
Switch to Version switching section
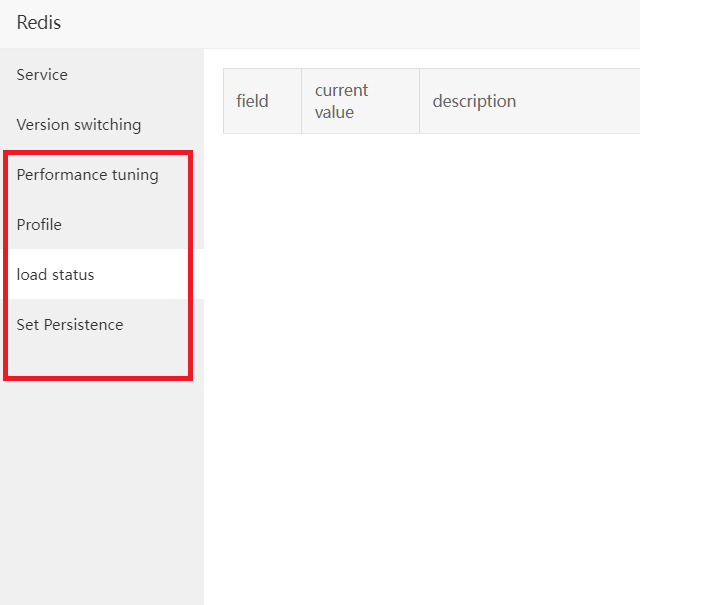tap(79, 125)
